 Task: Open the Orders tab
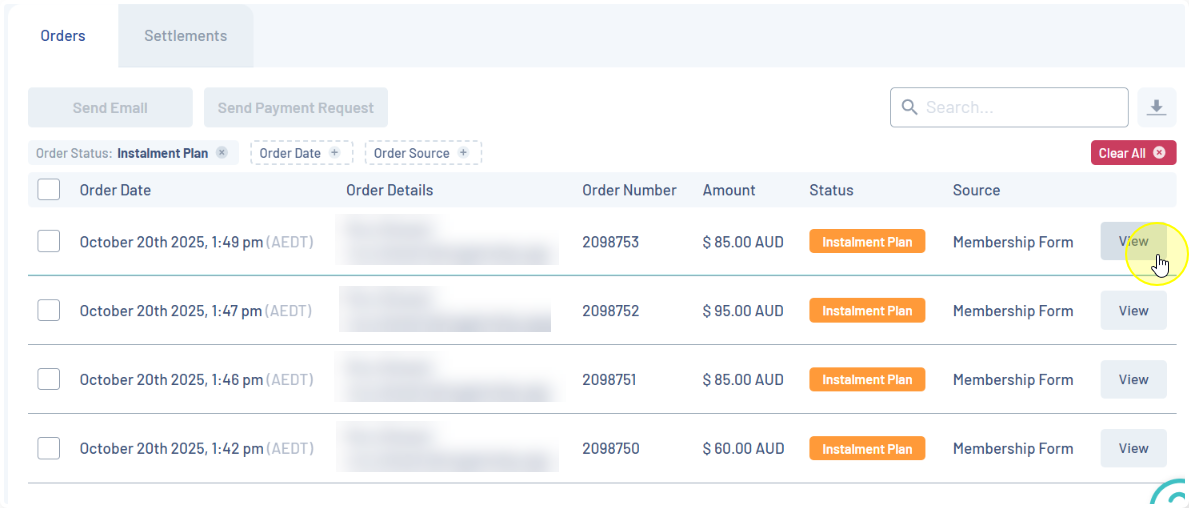pyautogui.click(x=63, y=36)
